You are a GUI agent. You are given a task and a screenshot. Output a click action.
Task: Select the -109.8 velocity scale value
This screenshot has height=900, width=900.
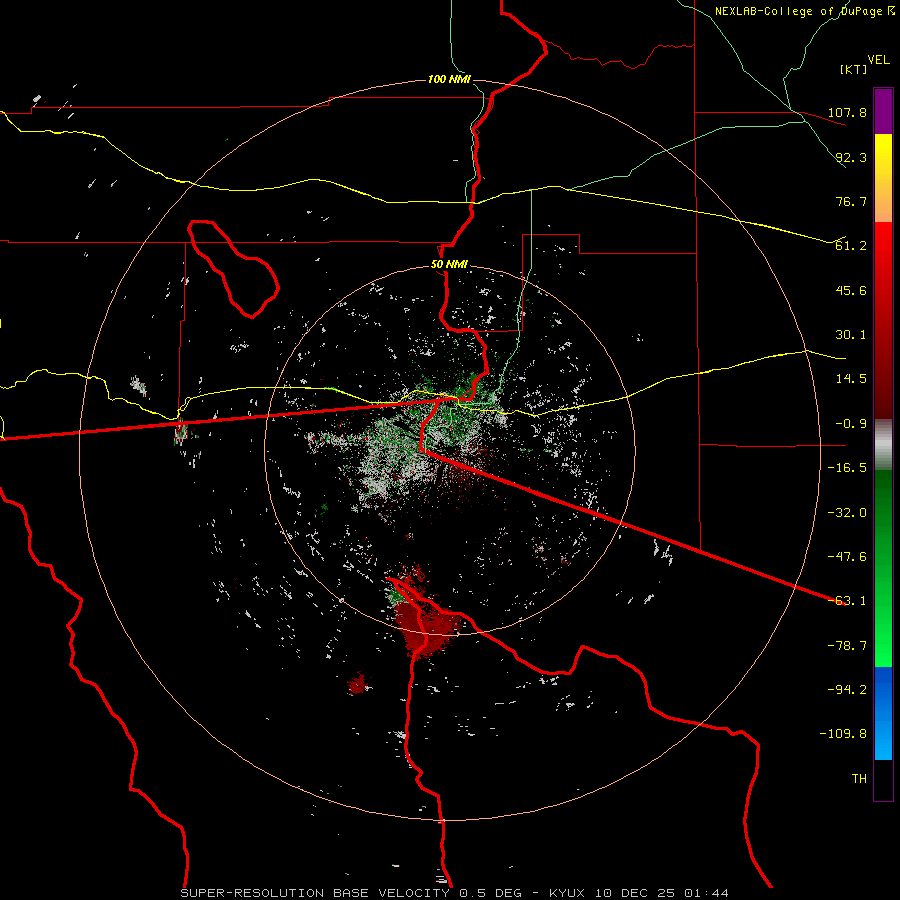[844, 734]
